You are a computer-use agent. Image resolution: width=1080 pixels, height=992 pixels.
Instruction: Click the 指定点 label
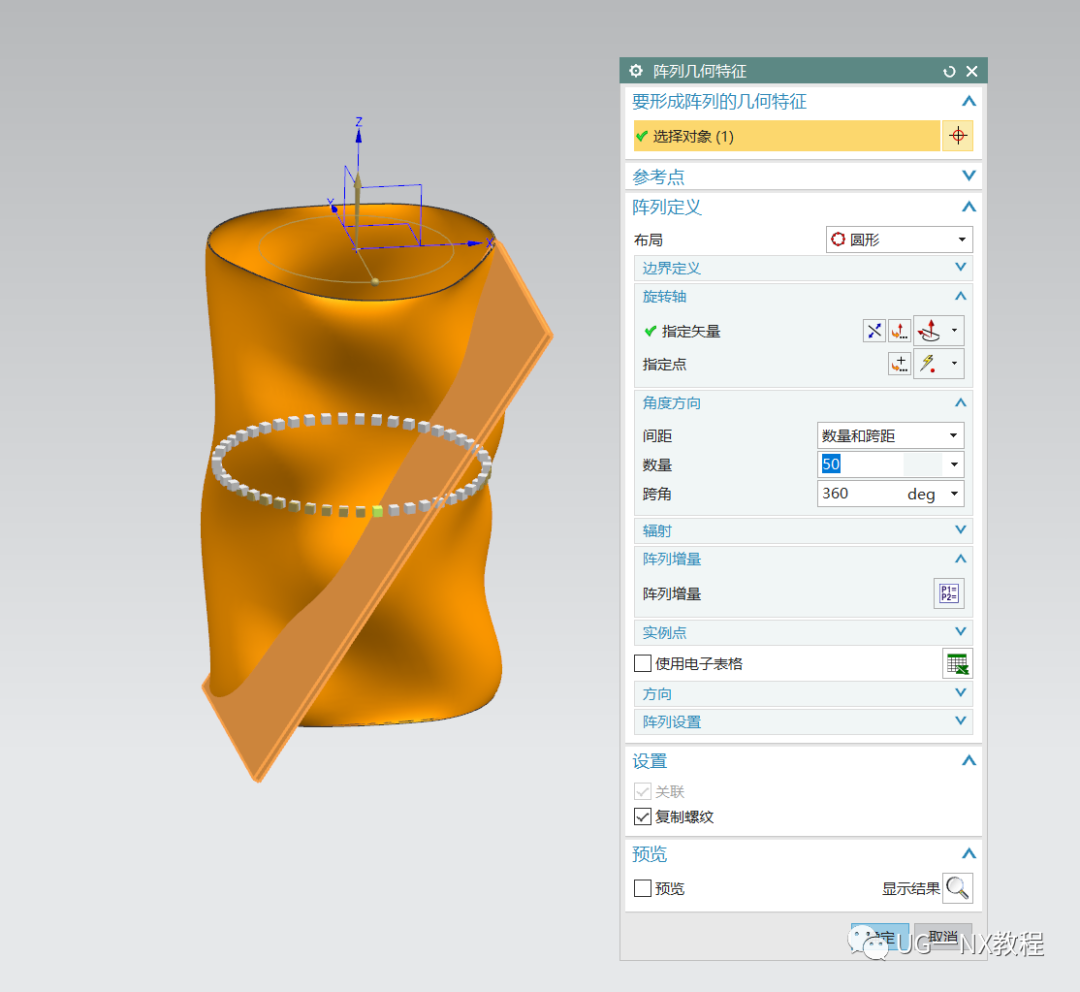point(665,364)
